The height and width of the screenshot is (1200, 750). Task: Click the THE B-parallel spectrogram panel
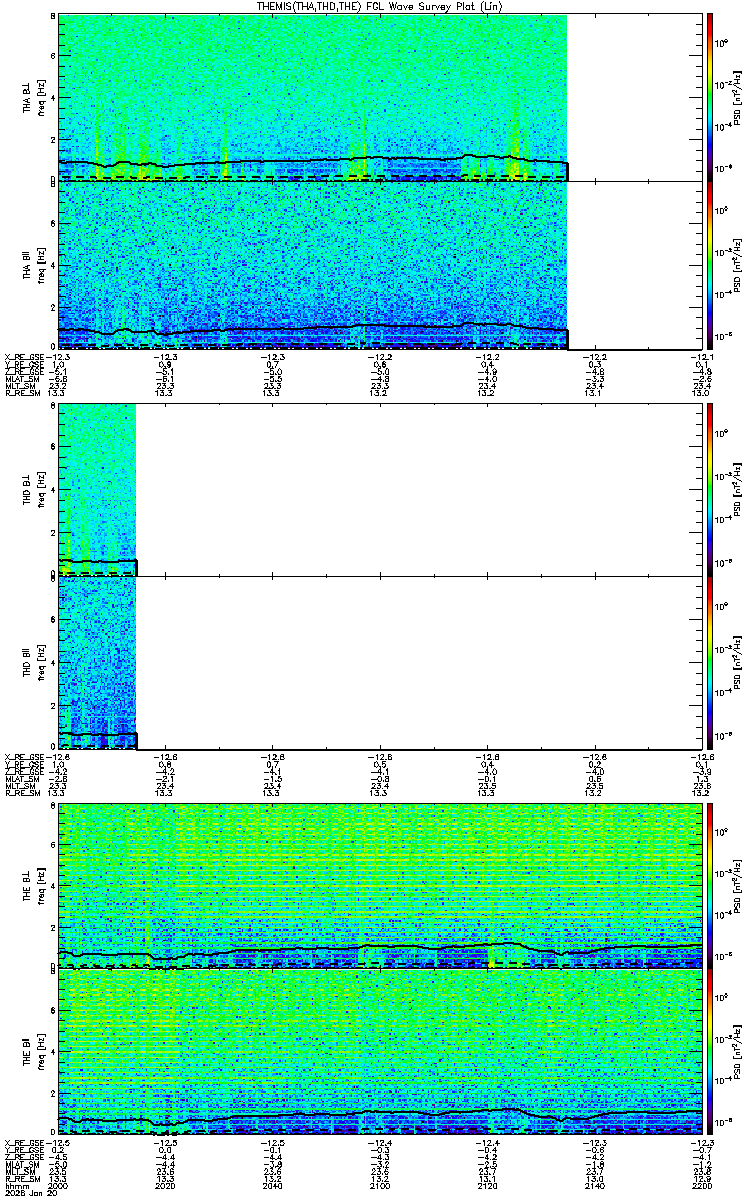(x=379, y=1050)
